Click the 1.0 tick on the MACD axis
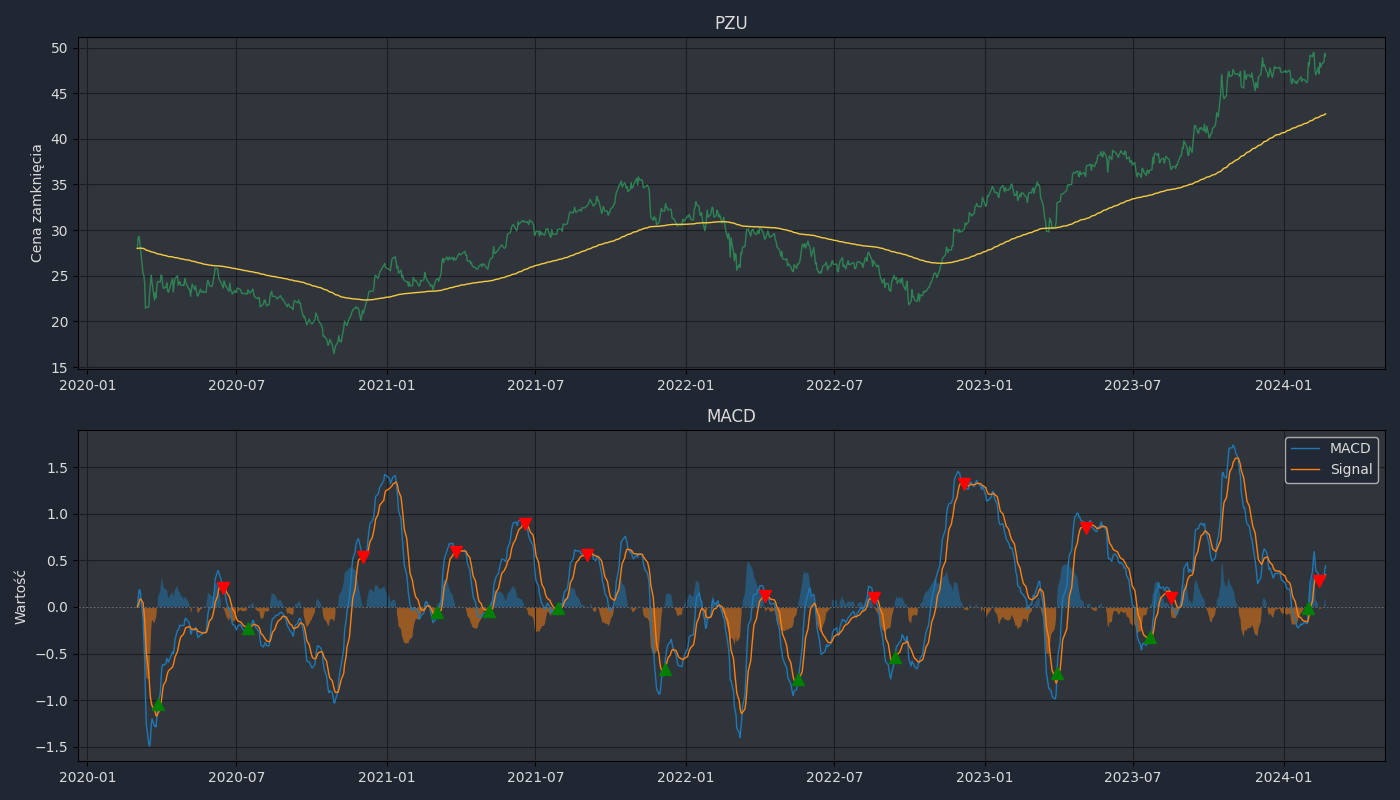Screen dimensions: 1400x800 (x=56, y=514)
